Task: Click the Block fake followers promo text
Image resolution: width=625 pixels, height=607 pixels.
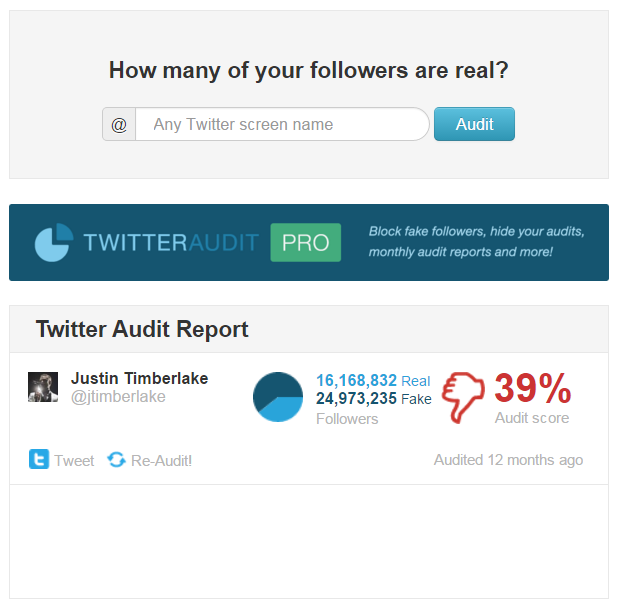Action: [x=476, y=242]
